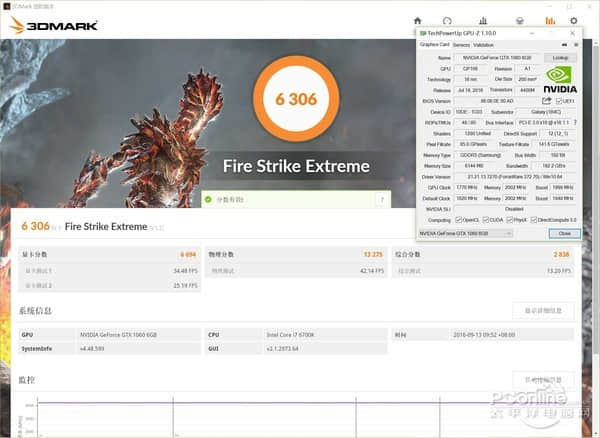
Task: Open the GPU-Z hamburger menu icon
Action: 576,45
